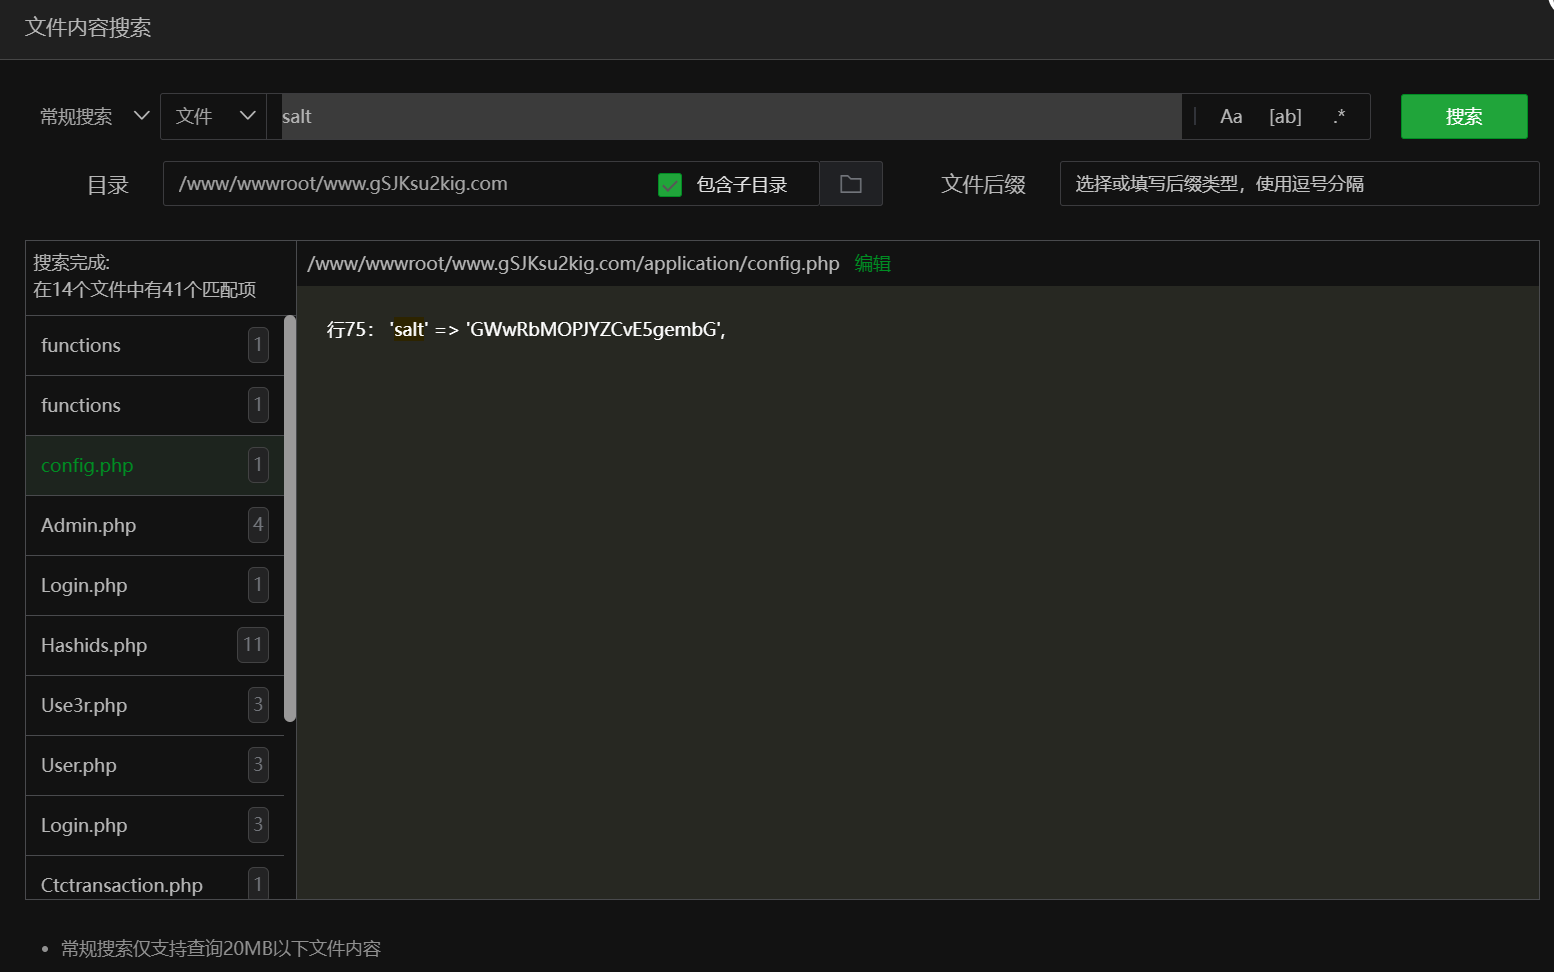Click the 文件后缀 suffix type field
1554x972 pixels.
pos(1298,184)
